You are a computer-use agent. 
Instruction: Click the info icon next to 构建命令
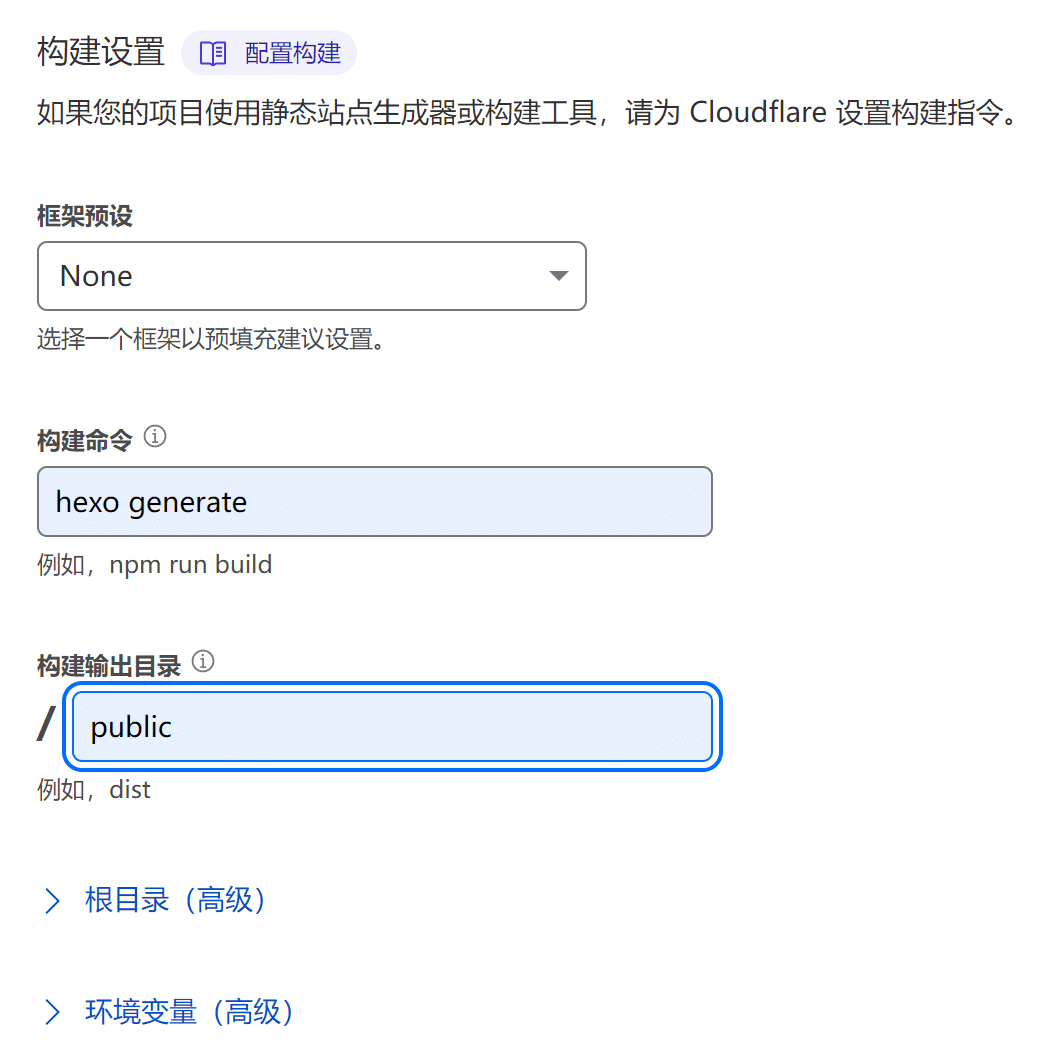(x=155, y=437)
